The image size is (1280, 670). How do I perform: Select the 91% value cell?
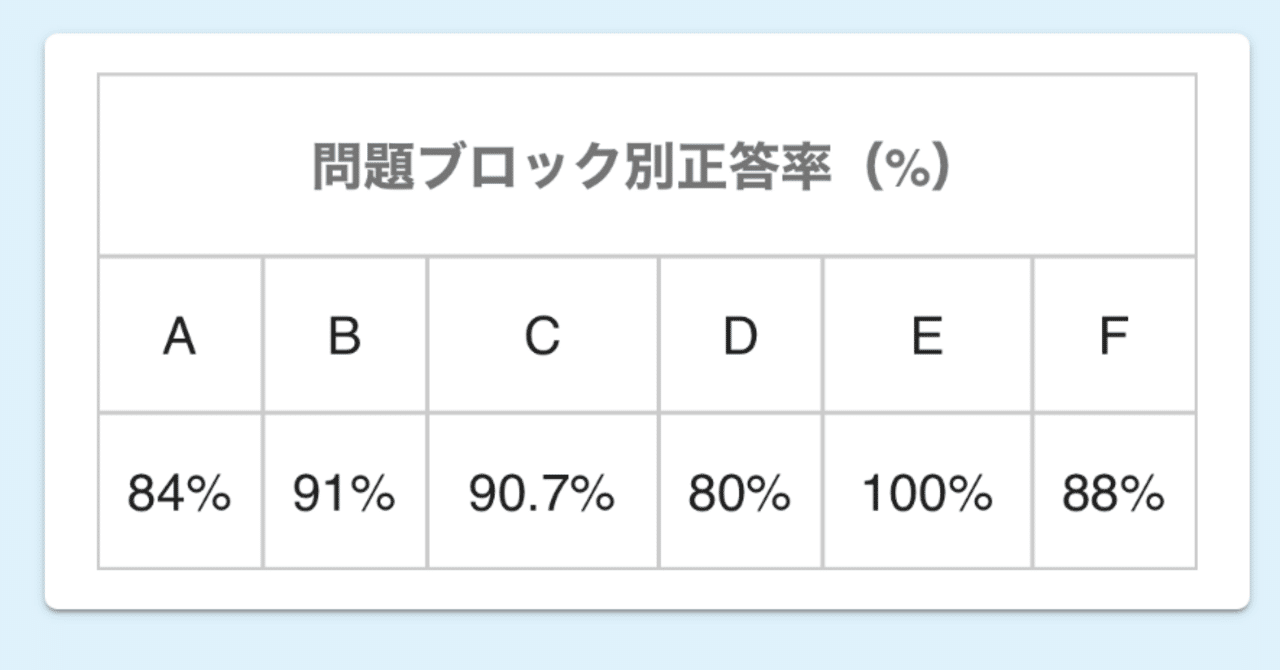tap(344, 494)
